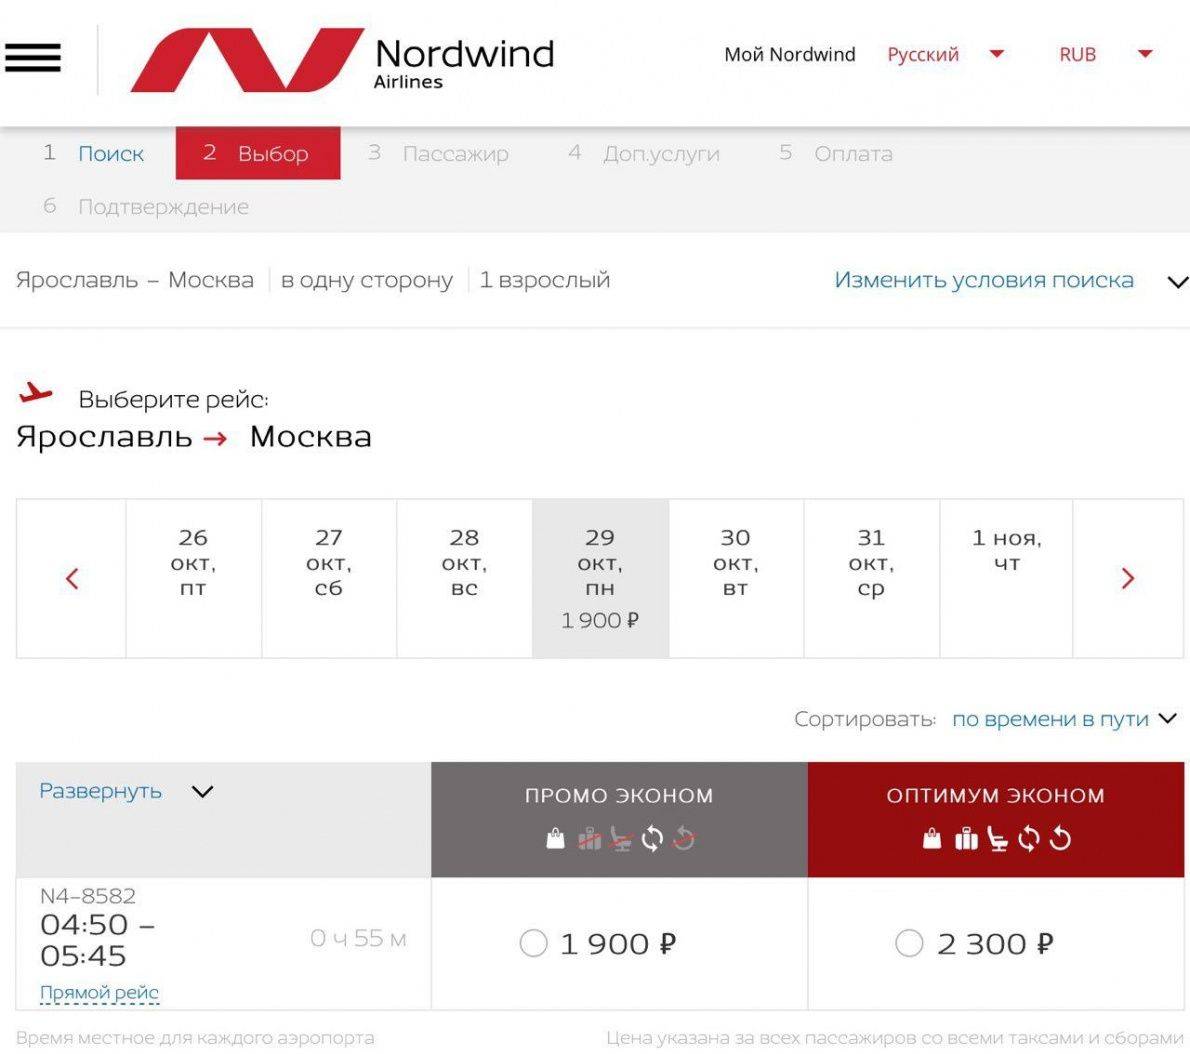This screenshot has width=1190, height=1054.
Task: Select 1 900 ₽ Промо Эконом fare
Action: pyautogui.click(x=534, y=943)
